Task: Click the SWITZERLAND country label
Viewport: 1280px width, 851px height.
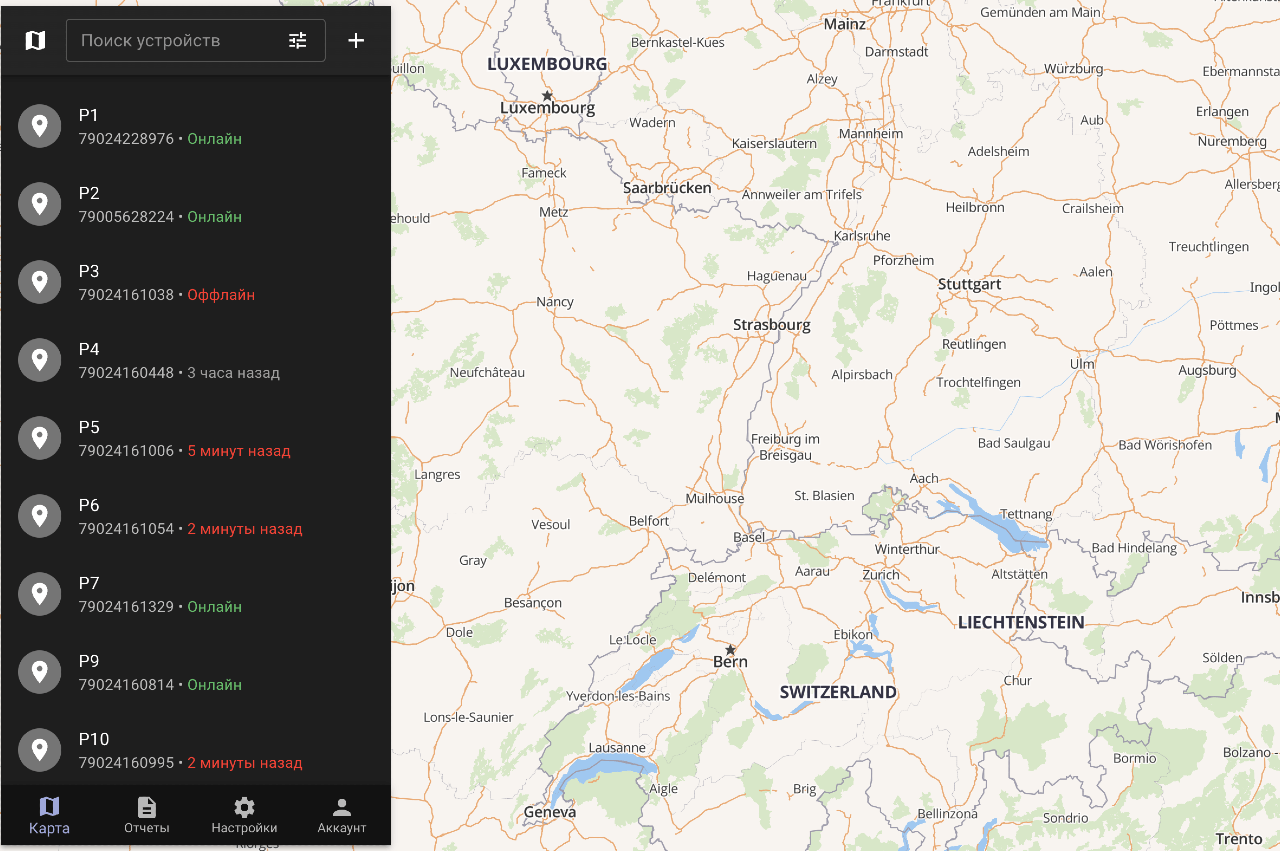Action: (x=838, y=692)
